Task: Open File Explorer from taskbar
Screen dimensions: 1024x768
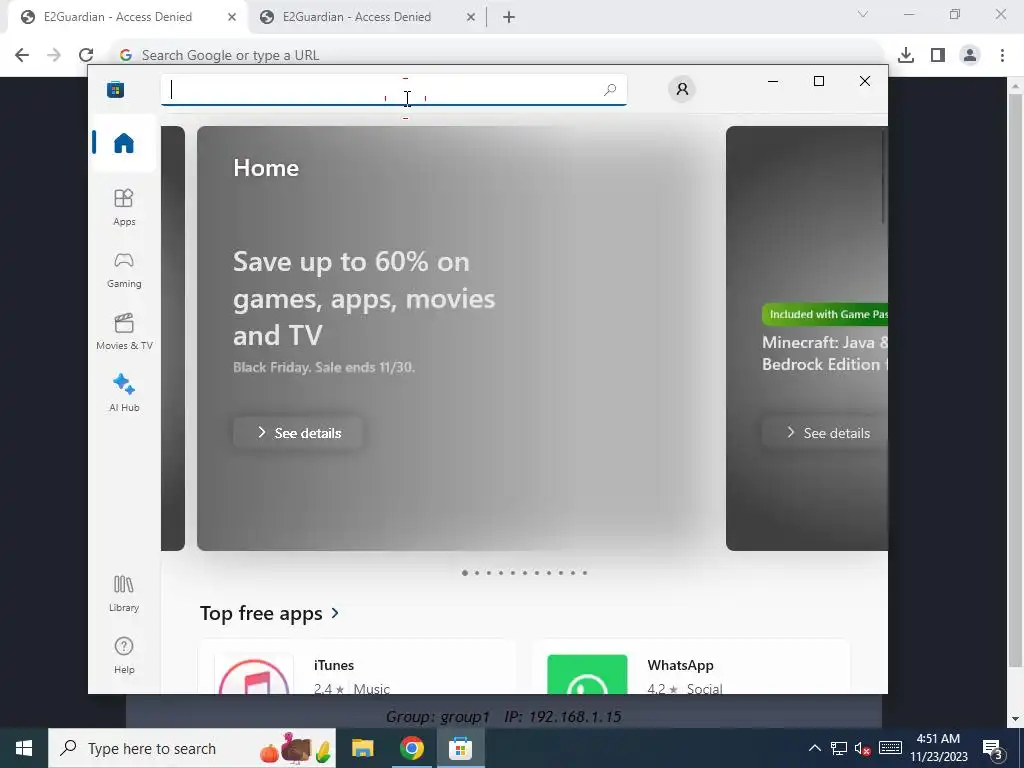Action: (x=362, y=748)
